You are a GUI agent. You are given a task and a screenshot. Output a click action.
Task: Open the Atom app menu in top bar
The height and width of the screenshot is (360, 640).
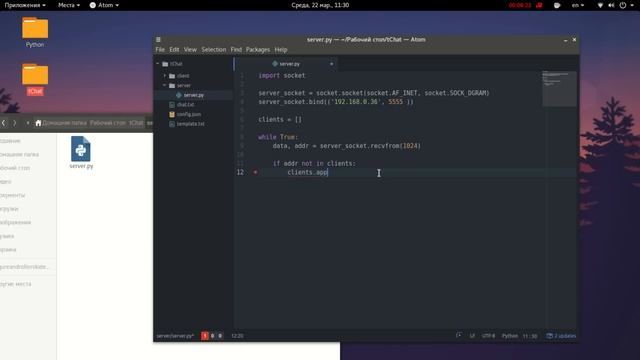(x=104, y=5)
